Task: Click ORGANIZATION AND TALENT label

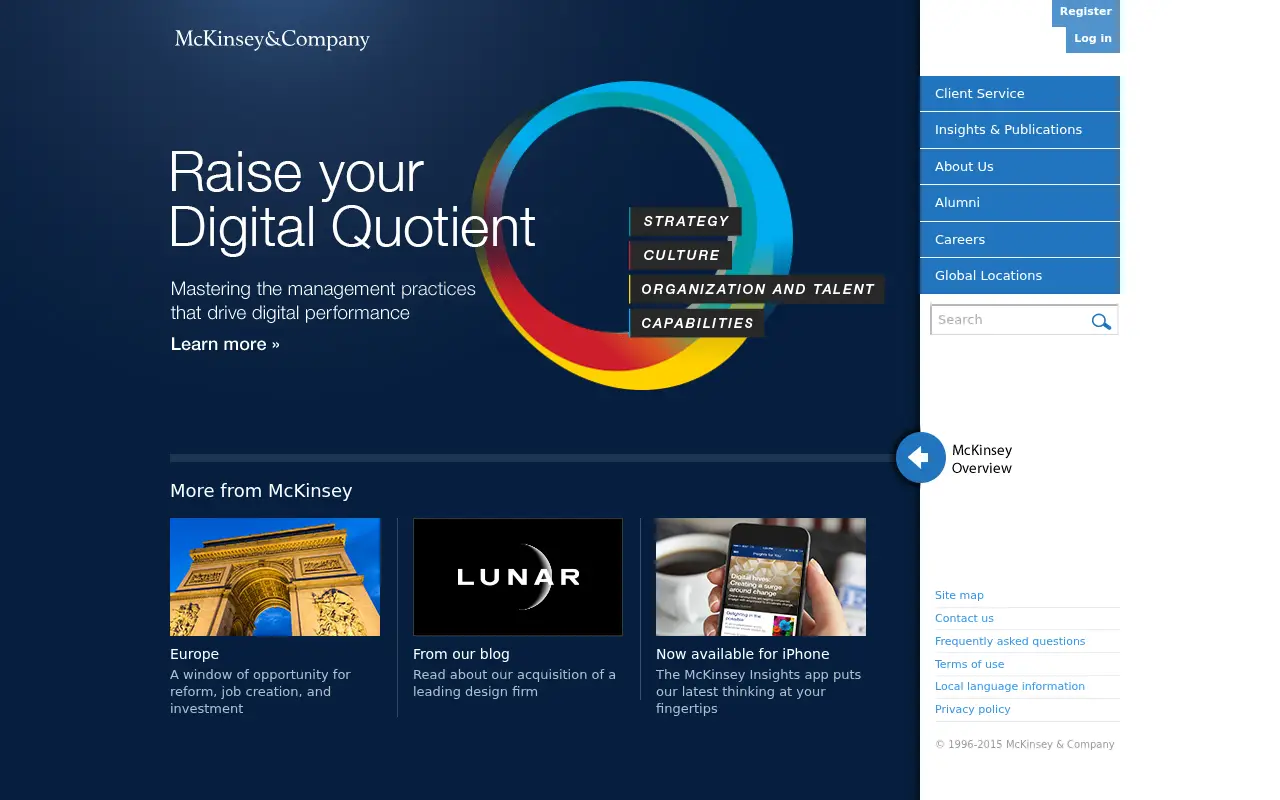Action: 757,289
